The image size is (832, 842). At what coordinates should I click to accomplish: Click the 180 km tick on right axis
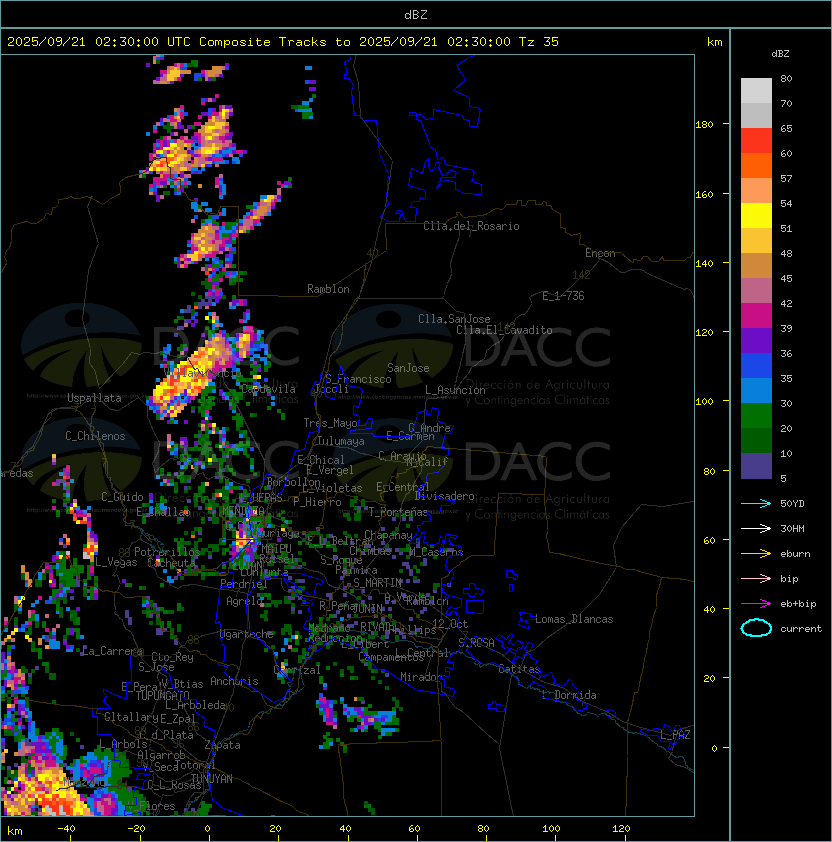click(x=704, y=125)
